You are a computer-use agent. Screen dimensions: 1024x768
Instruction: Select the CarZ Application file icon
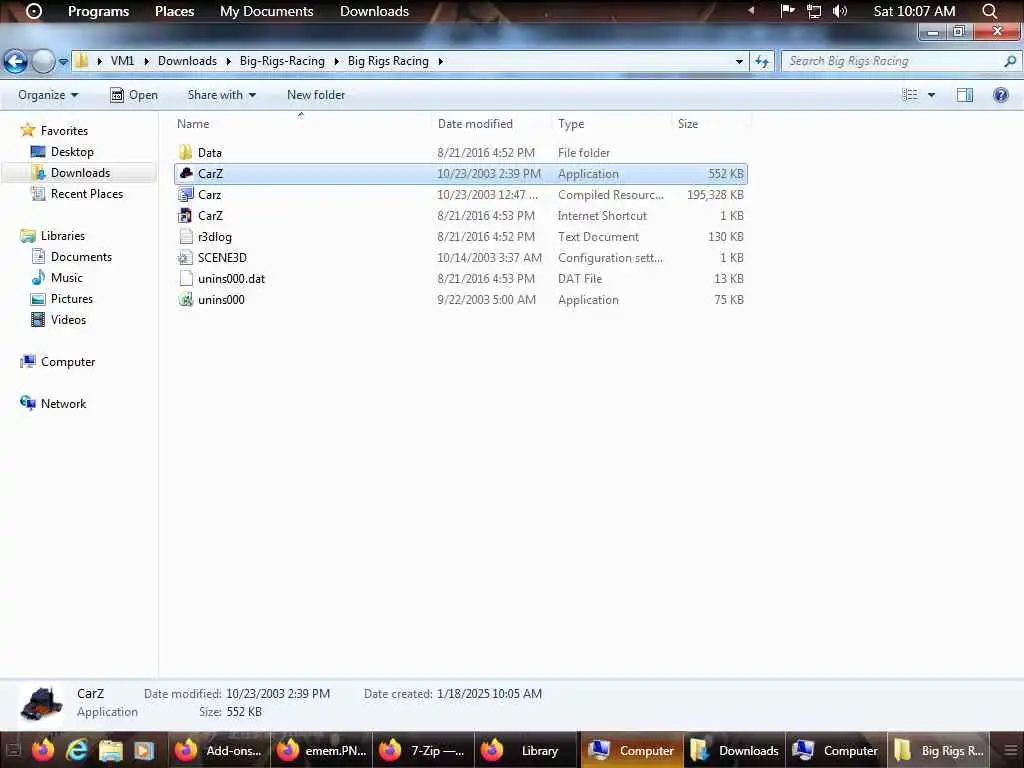pos(185,173)
